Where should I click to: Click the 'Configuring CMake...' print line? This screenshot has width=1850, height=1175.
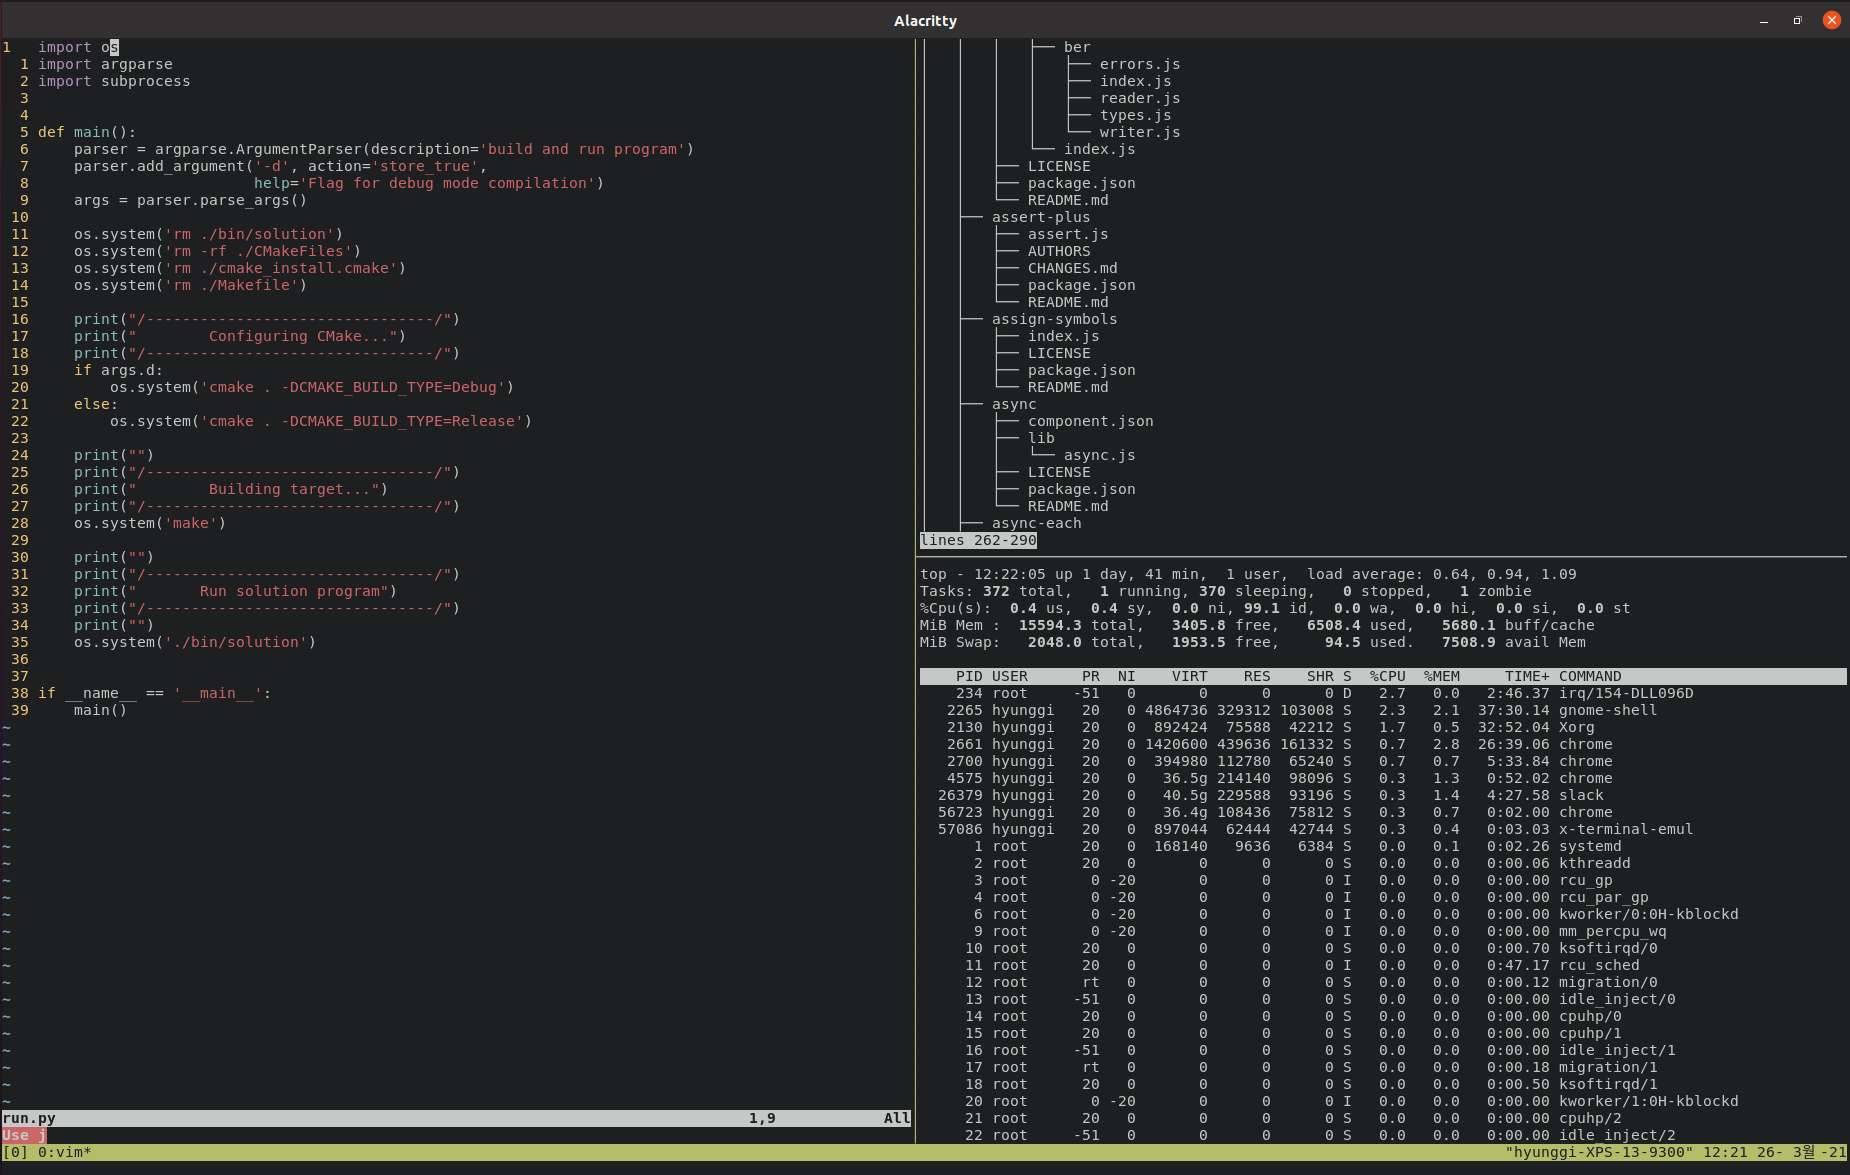pos(240,336)
